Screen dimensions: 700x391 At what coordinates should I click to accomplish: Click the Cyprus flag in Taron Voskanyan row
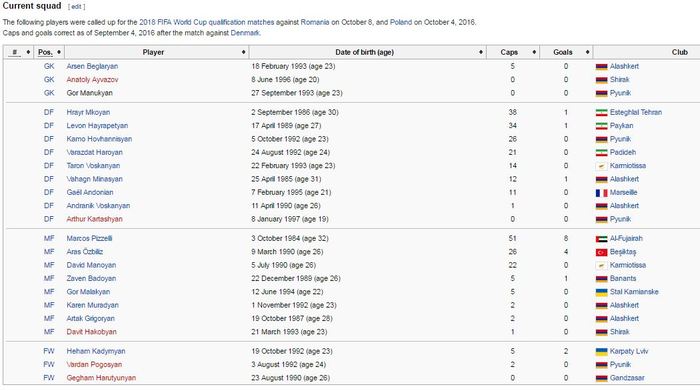601,166
